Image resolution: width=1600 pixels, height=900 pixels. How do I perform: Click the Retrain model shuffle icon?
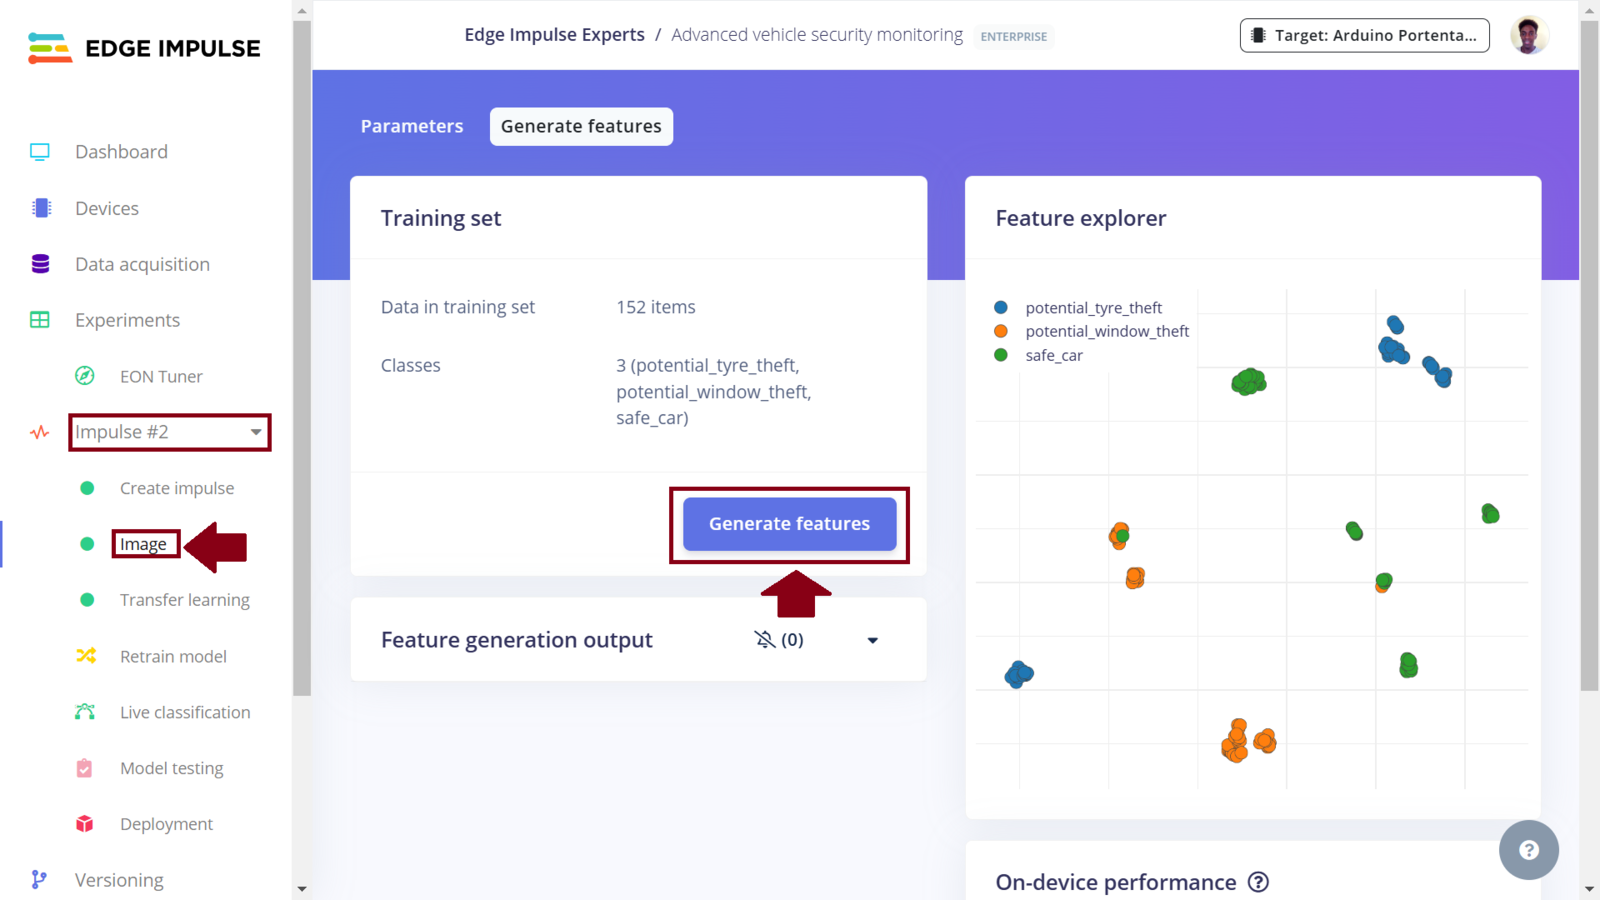pos(86,656)
